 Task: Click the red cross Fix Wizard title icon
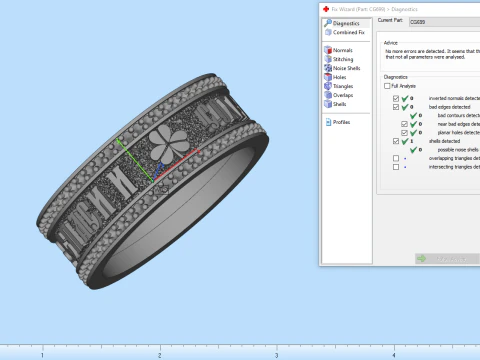coord(326,9)
